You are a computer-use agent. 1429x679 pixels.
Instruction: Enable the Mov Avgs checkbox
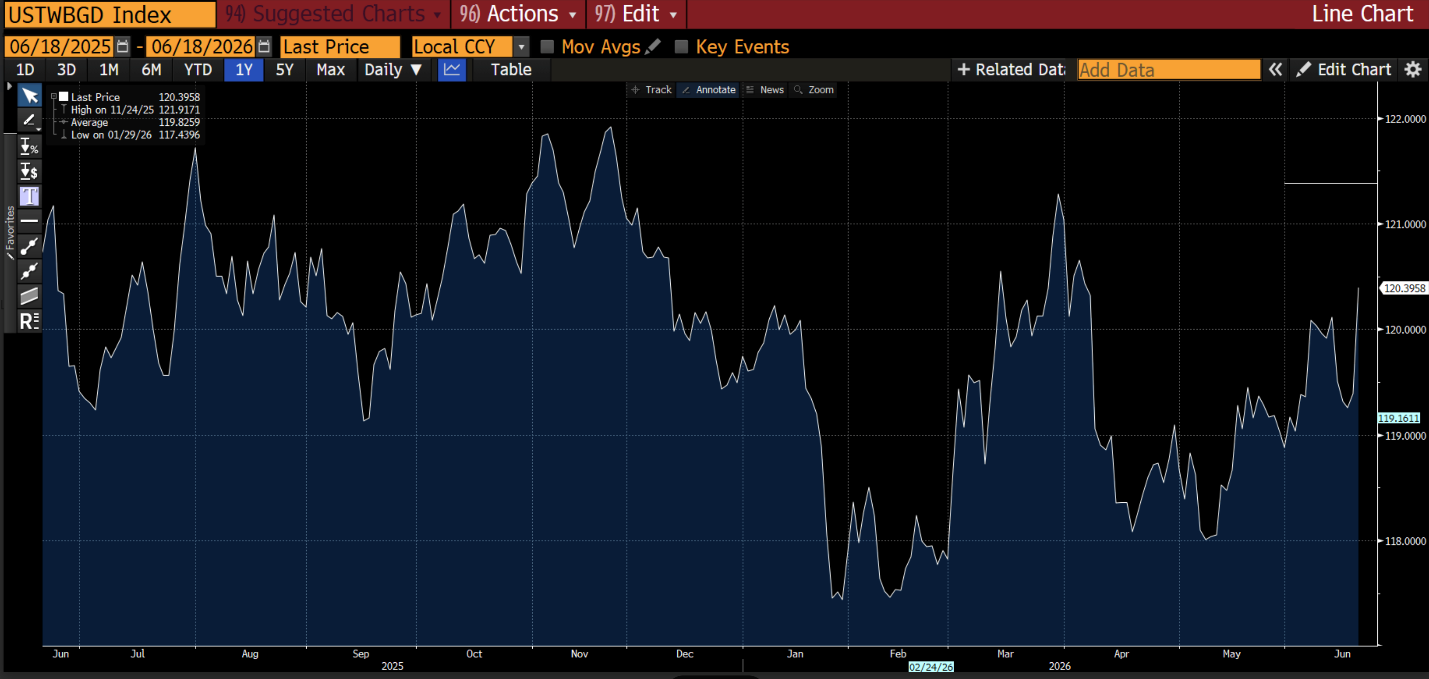(547, 47)
